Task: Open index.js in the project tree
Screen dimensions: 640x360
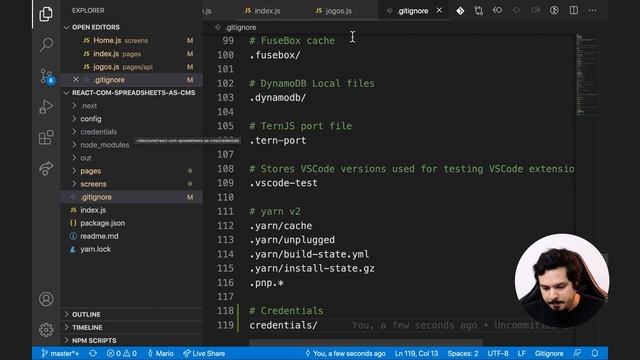Action: (132, 210)
